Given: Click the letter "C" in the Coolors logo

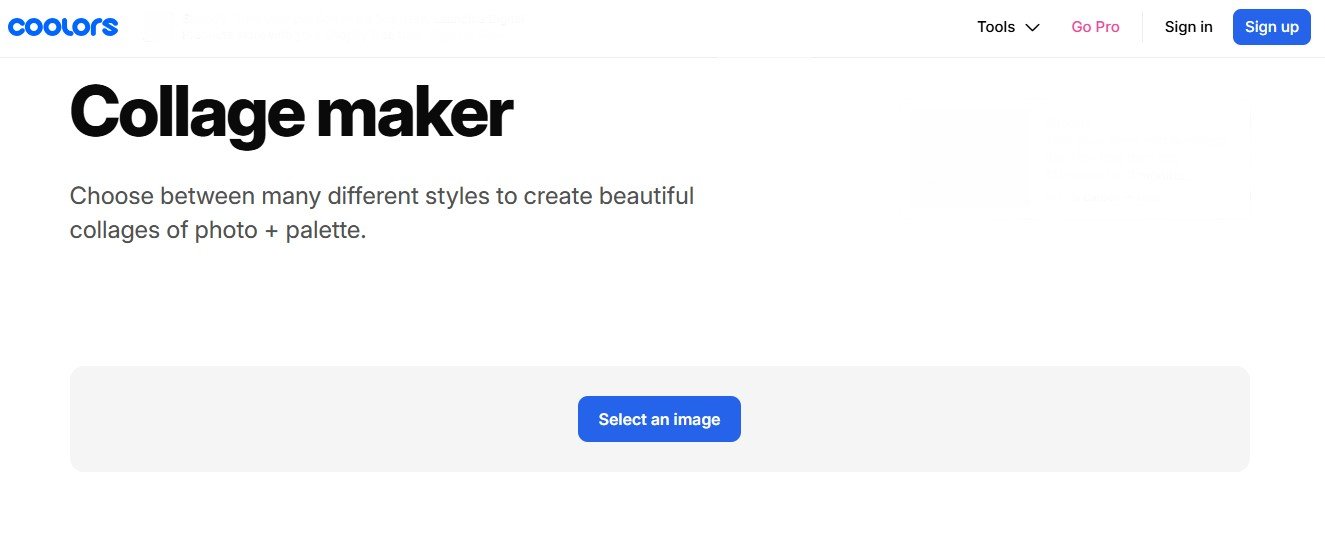Looking at the screenshot, I should (x=17, y=27).
